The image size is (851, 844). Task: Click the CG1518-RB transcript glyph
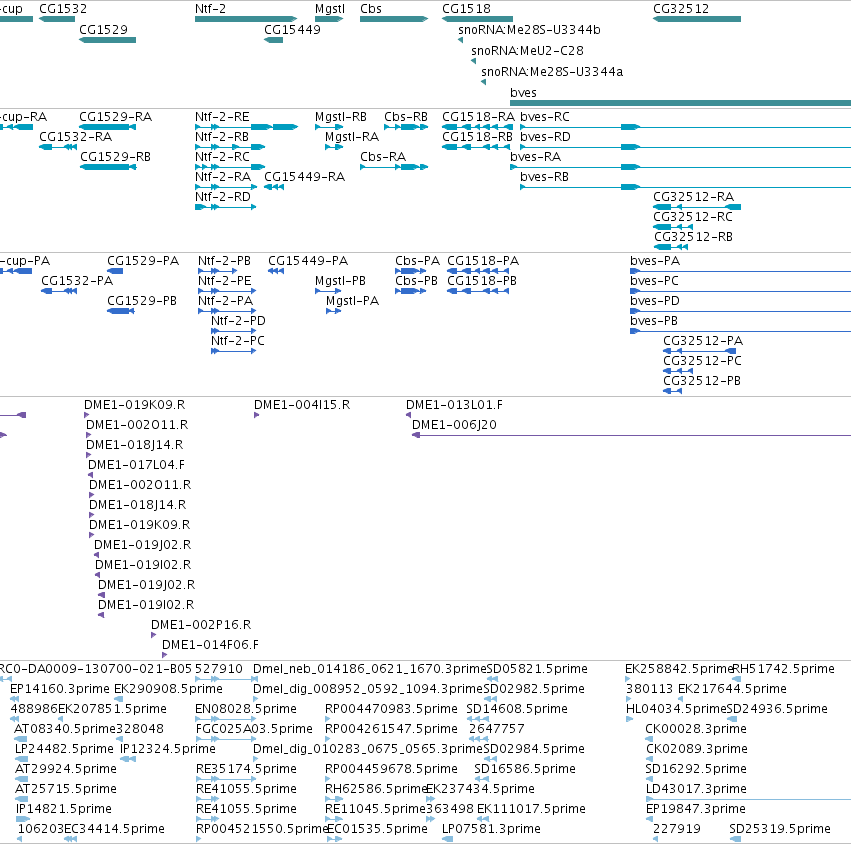point(478,147)
